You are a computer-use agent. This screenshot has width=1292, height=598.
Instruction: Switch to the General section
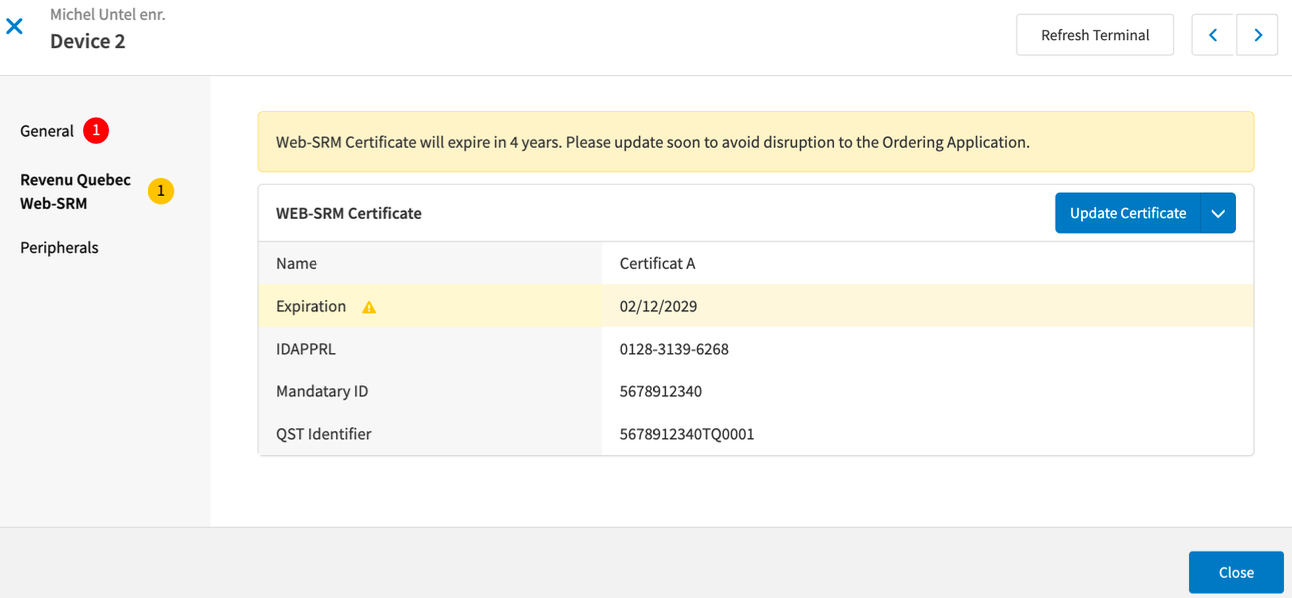[x=46, y=130]
